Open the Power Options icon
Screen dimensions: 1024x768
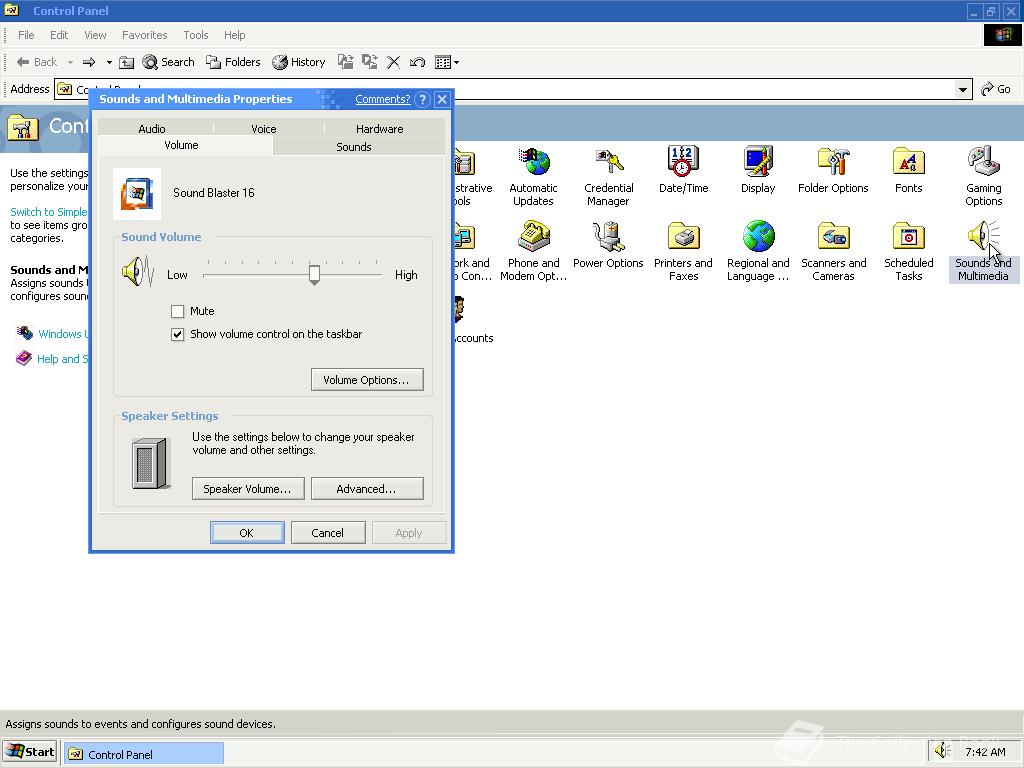pos(608,245)
